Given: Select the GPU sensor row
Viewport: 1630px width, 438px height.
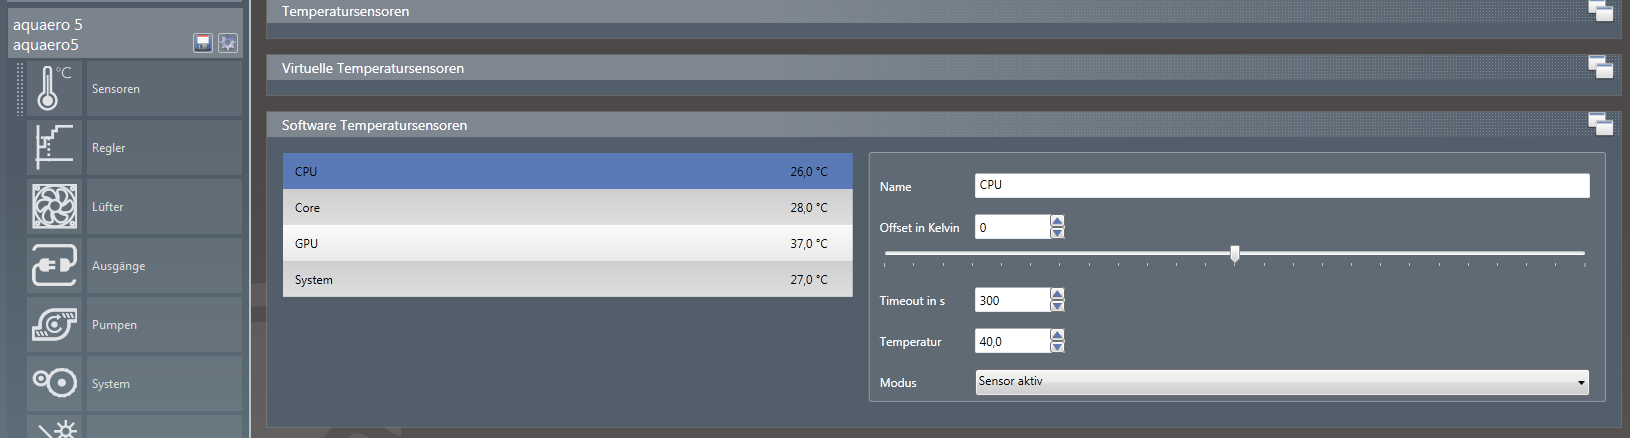Looking at the screenshot, I should [x=567, y=244].
